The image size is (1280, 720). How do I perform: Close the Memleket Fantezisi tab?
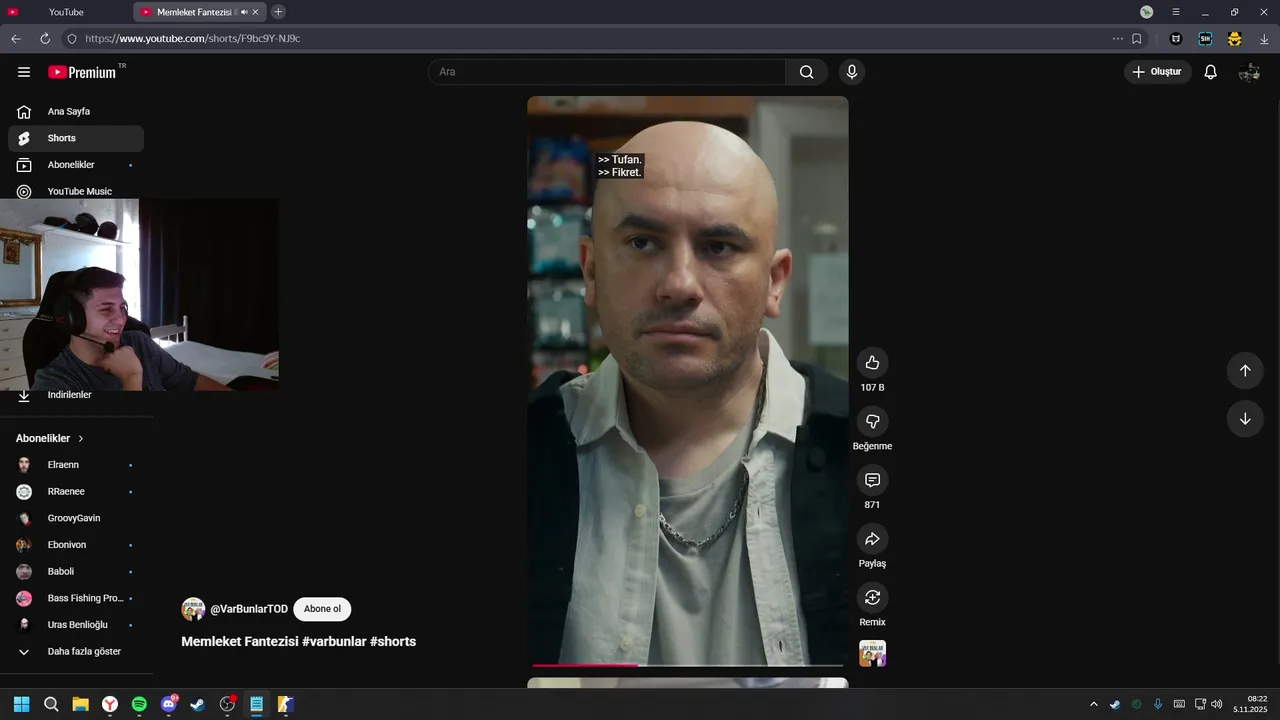coord(256,12)
